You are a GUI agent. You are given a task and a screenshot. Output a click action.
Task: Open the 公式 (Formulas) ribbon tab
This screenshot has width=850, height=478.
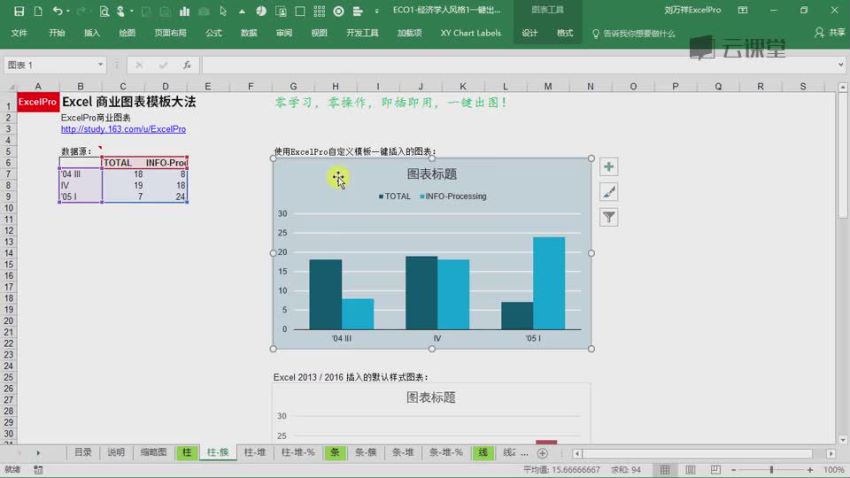coord(214,33)
